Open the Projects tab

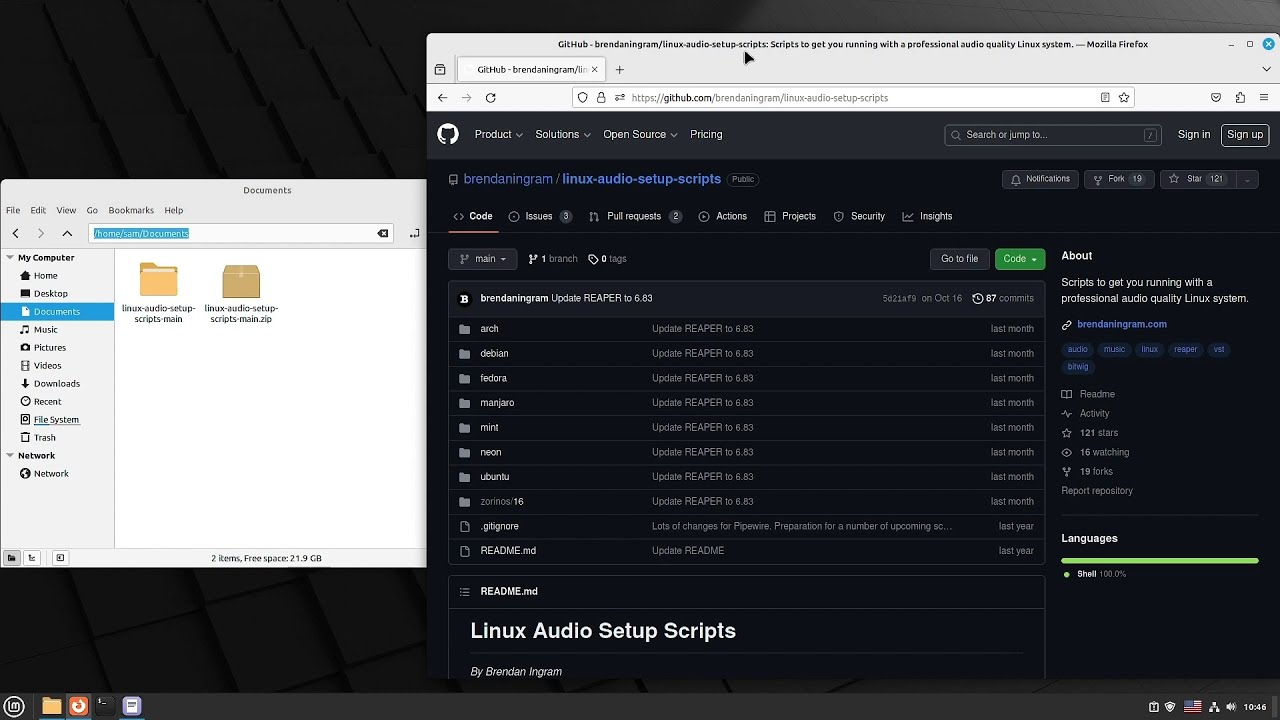coord(790,216)
